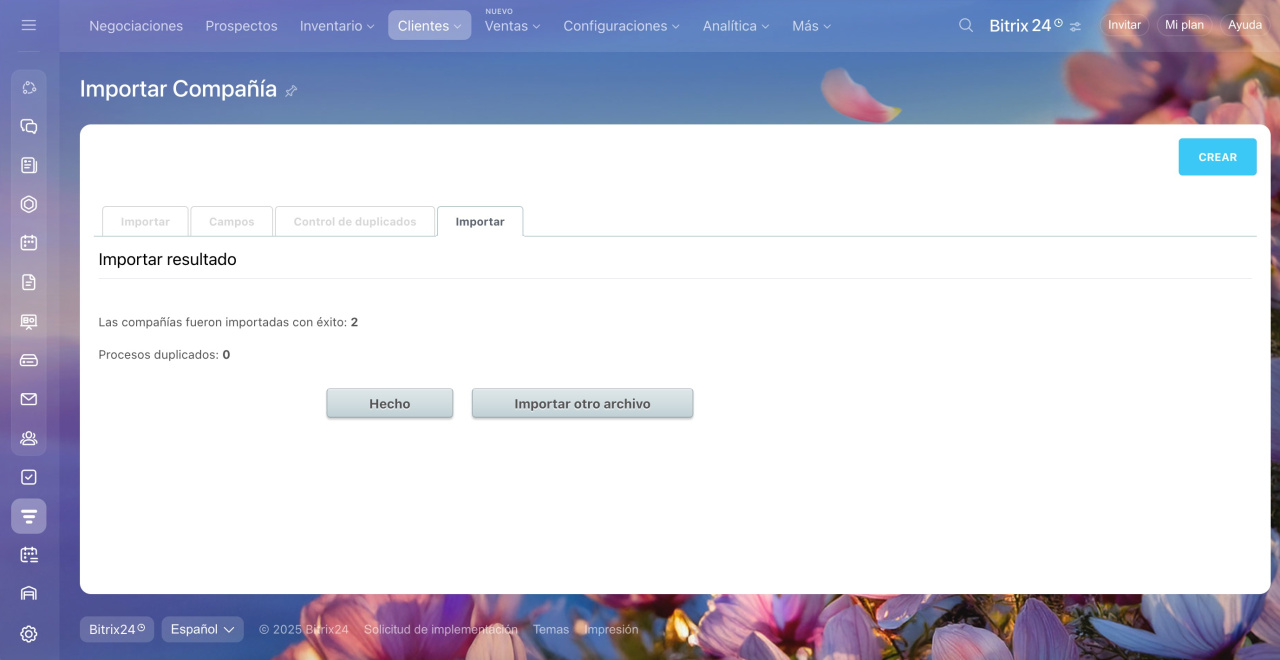Viewport: 1280px width, 660px height.
Task: Open the tasks checkmark icon in sidebar
Action: (29, 477)
